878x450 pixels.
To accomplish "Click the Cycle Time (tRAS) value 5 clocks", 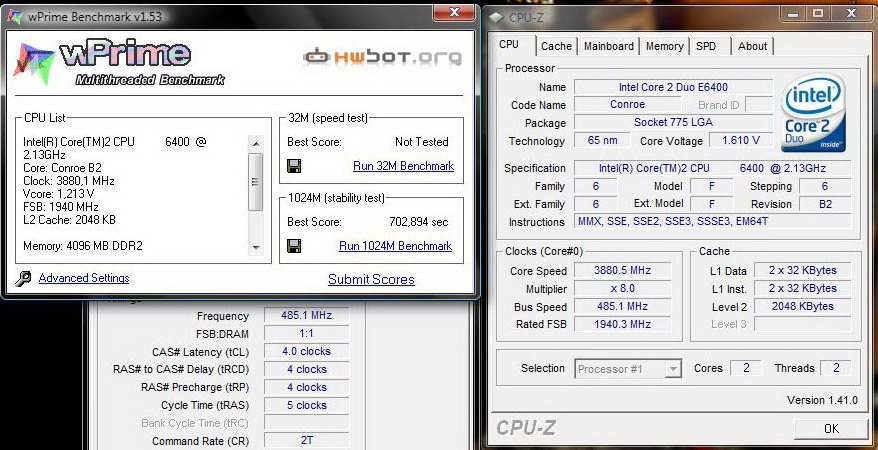I will [x=306, y=405].
